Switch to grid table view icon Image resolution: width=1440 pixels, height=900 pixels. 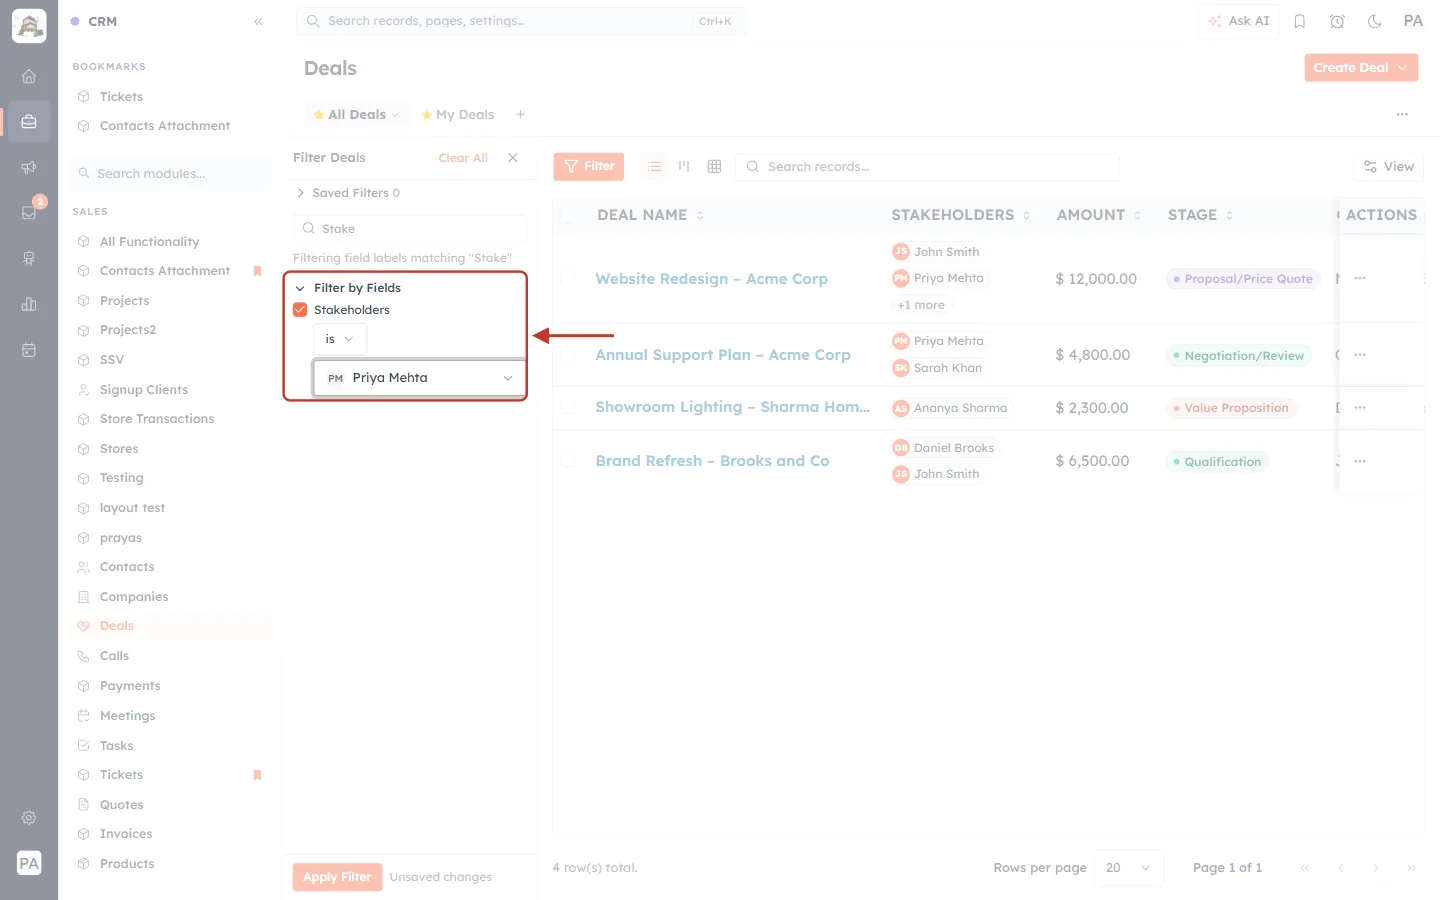coord(714,166)
